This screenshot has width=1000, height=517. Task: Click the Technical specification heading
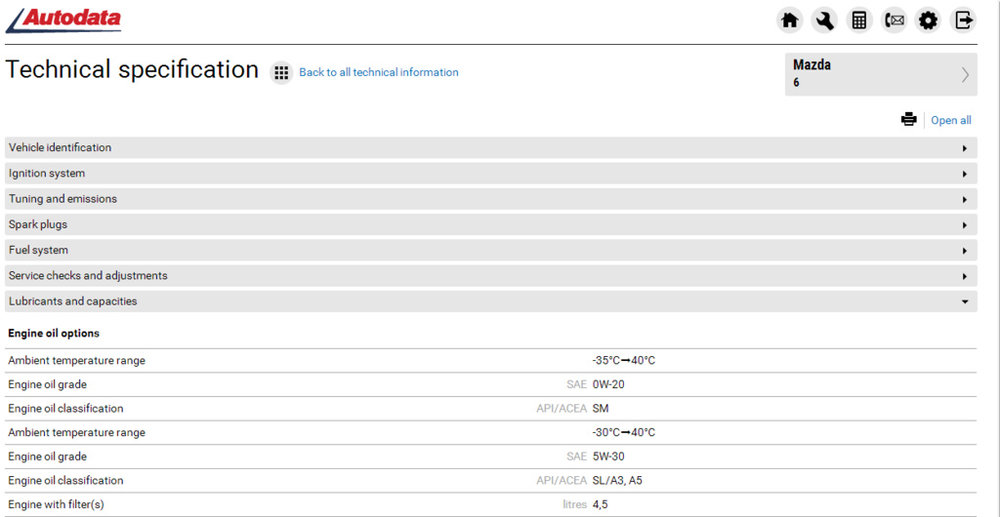pyautogui.click(x=132, y=69)
